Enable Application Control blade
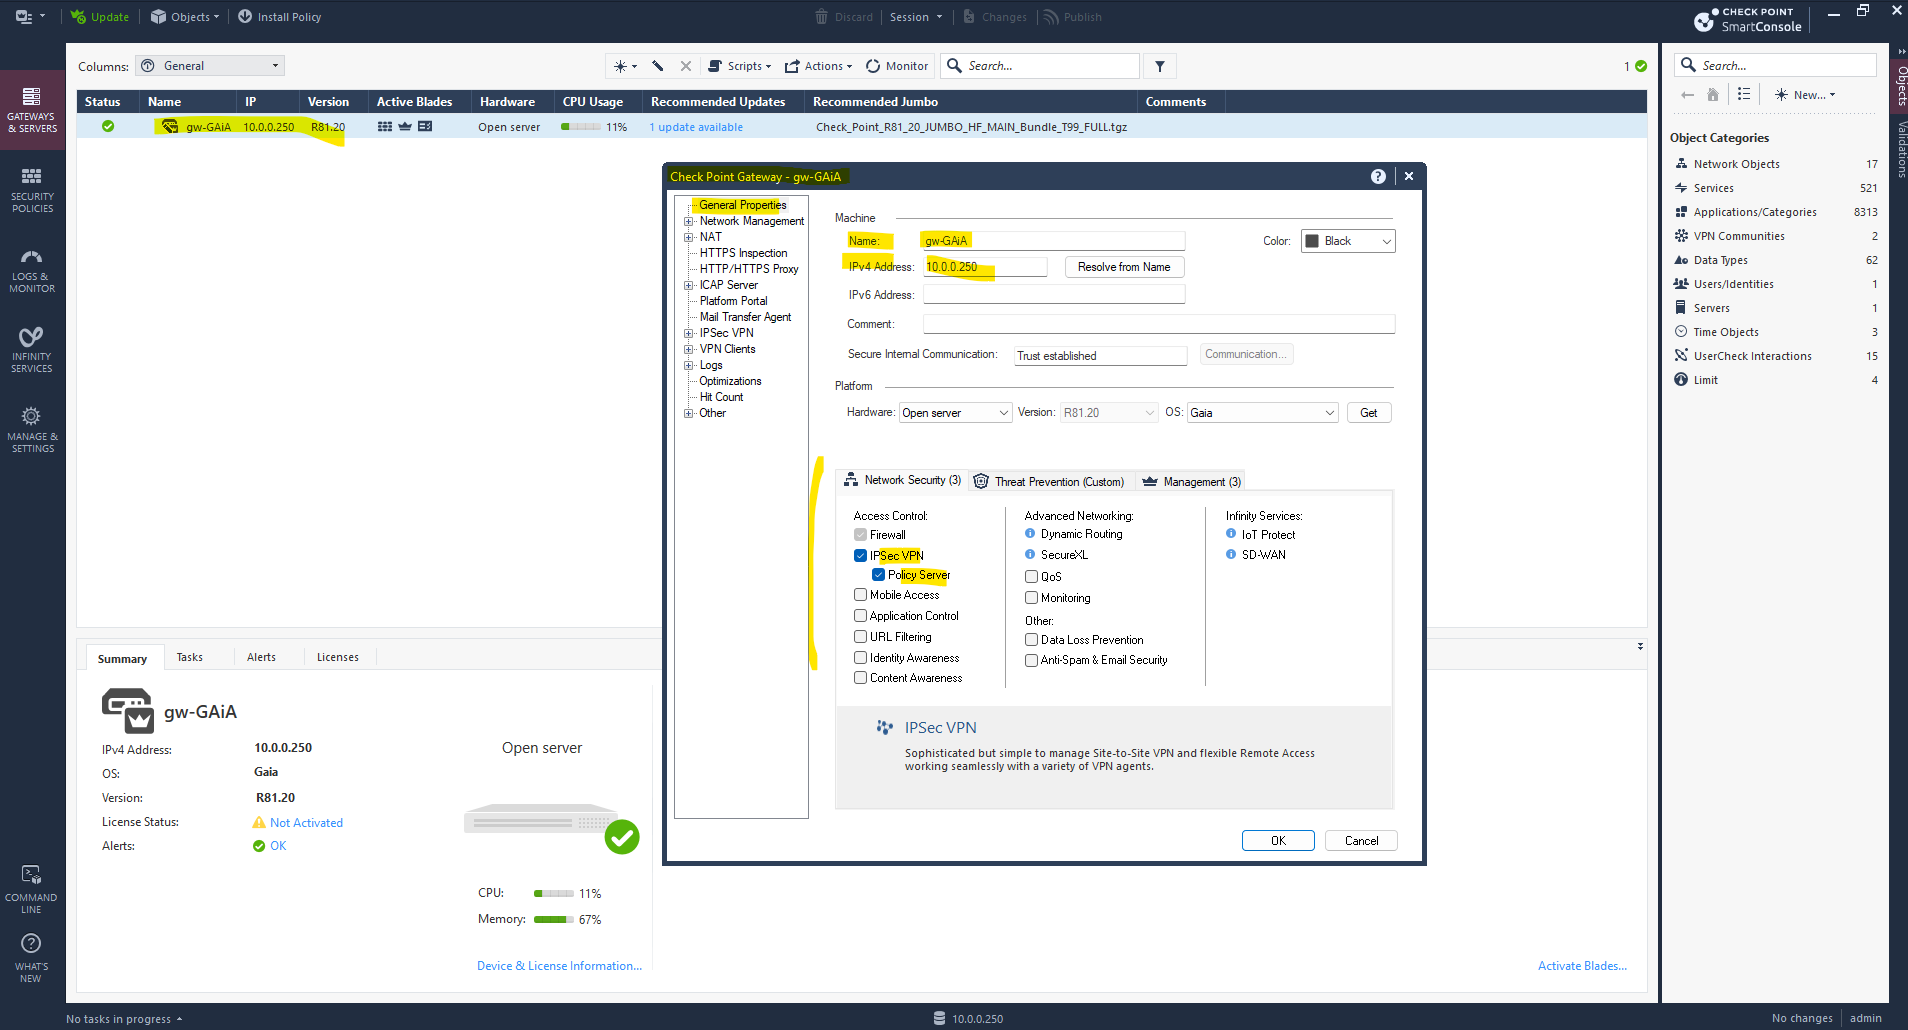This screenshot has height=1030, width=1908. [x=860, y=616]
